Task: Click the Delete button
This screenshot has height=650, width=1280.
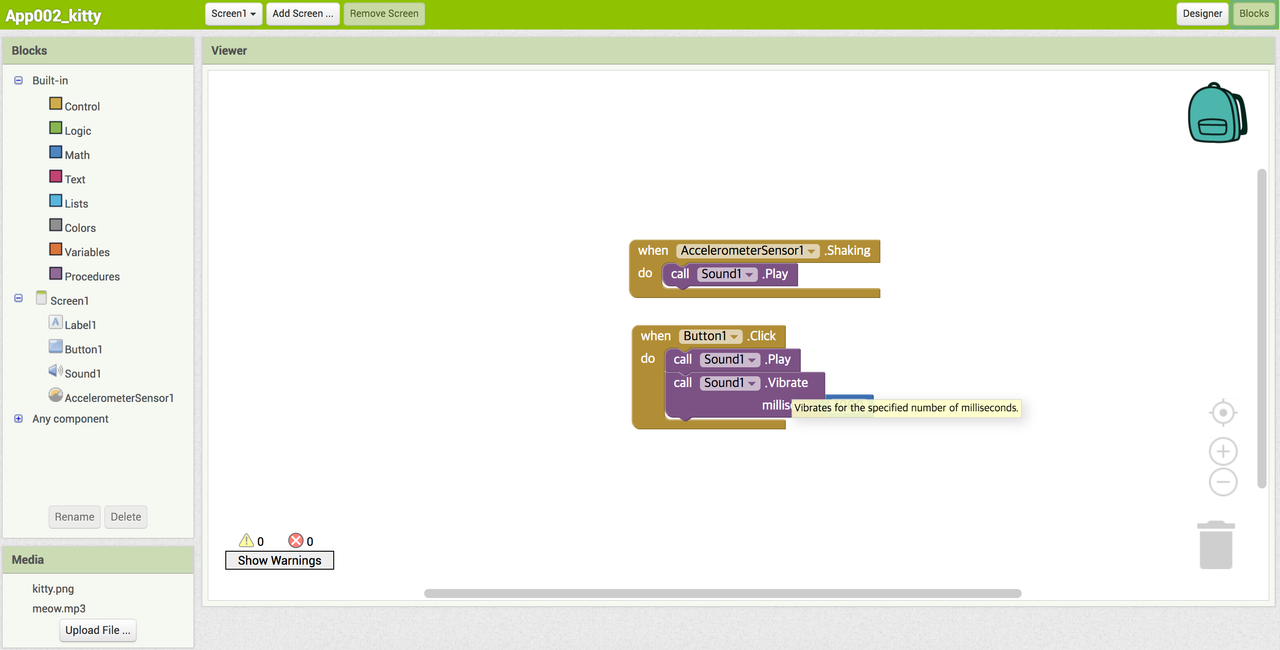Action: tap(126, 517)
